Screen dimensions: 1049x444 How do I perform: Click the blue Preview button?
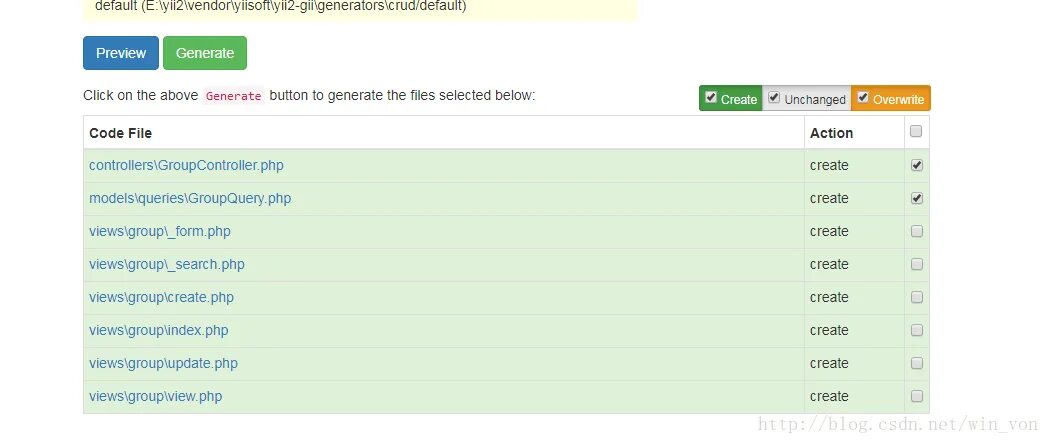point(121,53)
